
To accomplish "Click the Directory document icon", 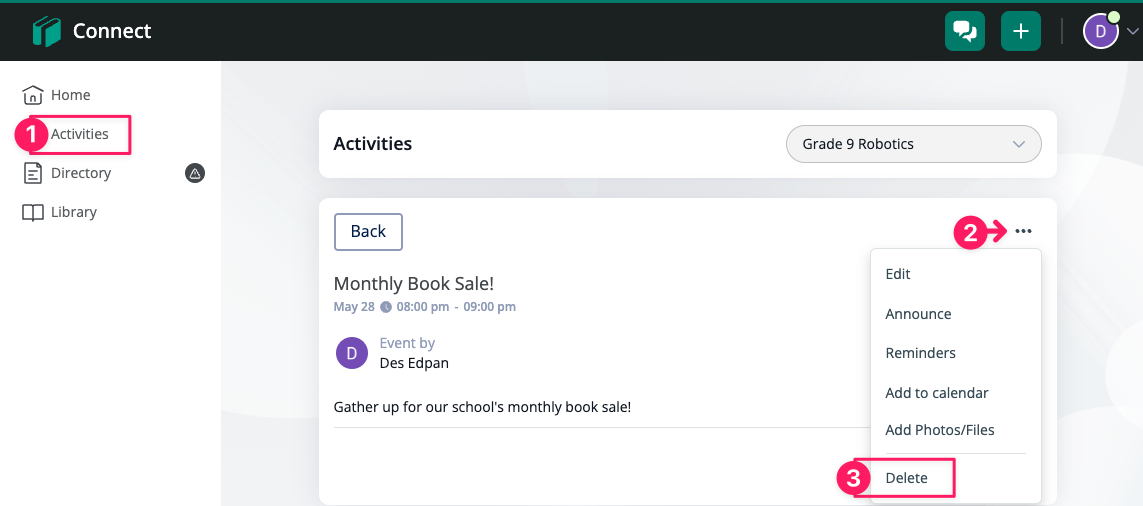I will pyautogui.click(x=33, y=173).
